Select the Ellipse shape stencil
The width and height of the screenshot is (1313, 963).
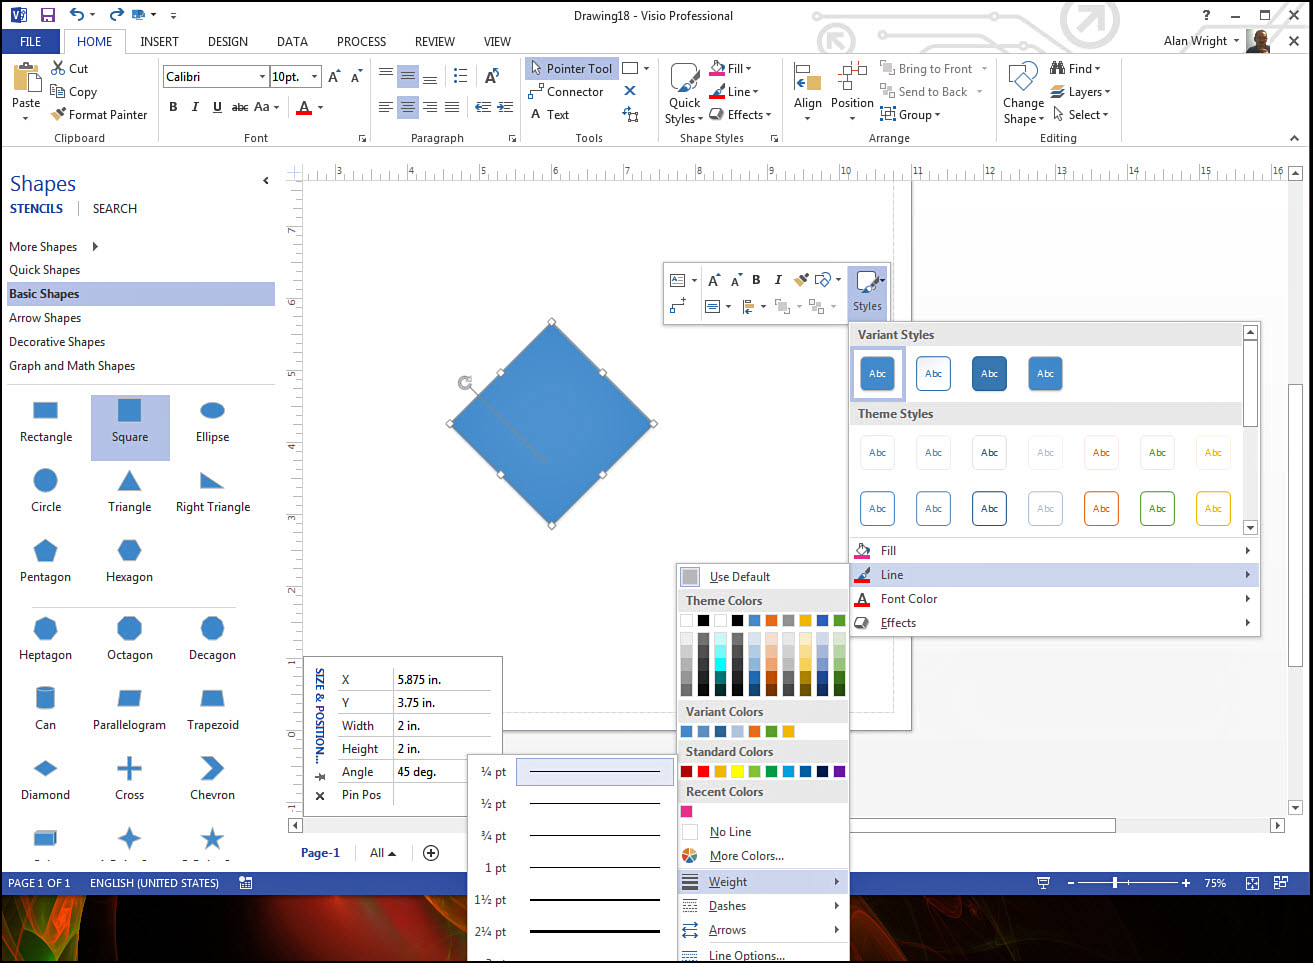(212, 421)
